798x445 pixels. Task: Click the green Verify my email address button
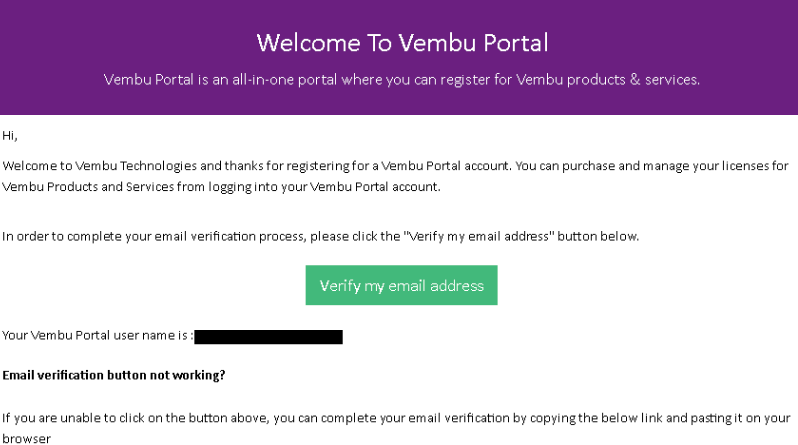pyautogui.click(x=401, y=285)
